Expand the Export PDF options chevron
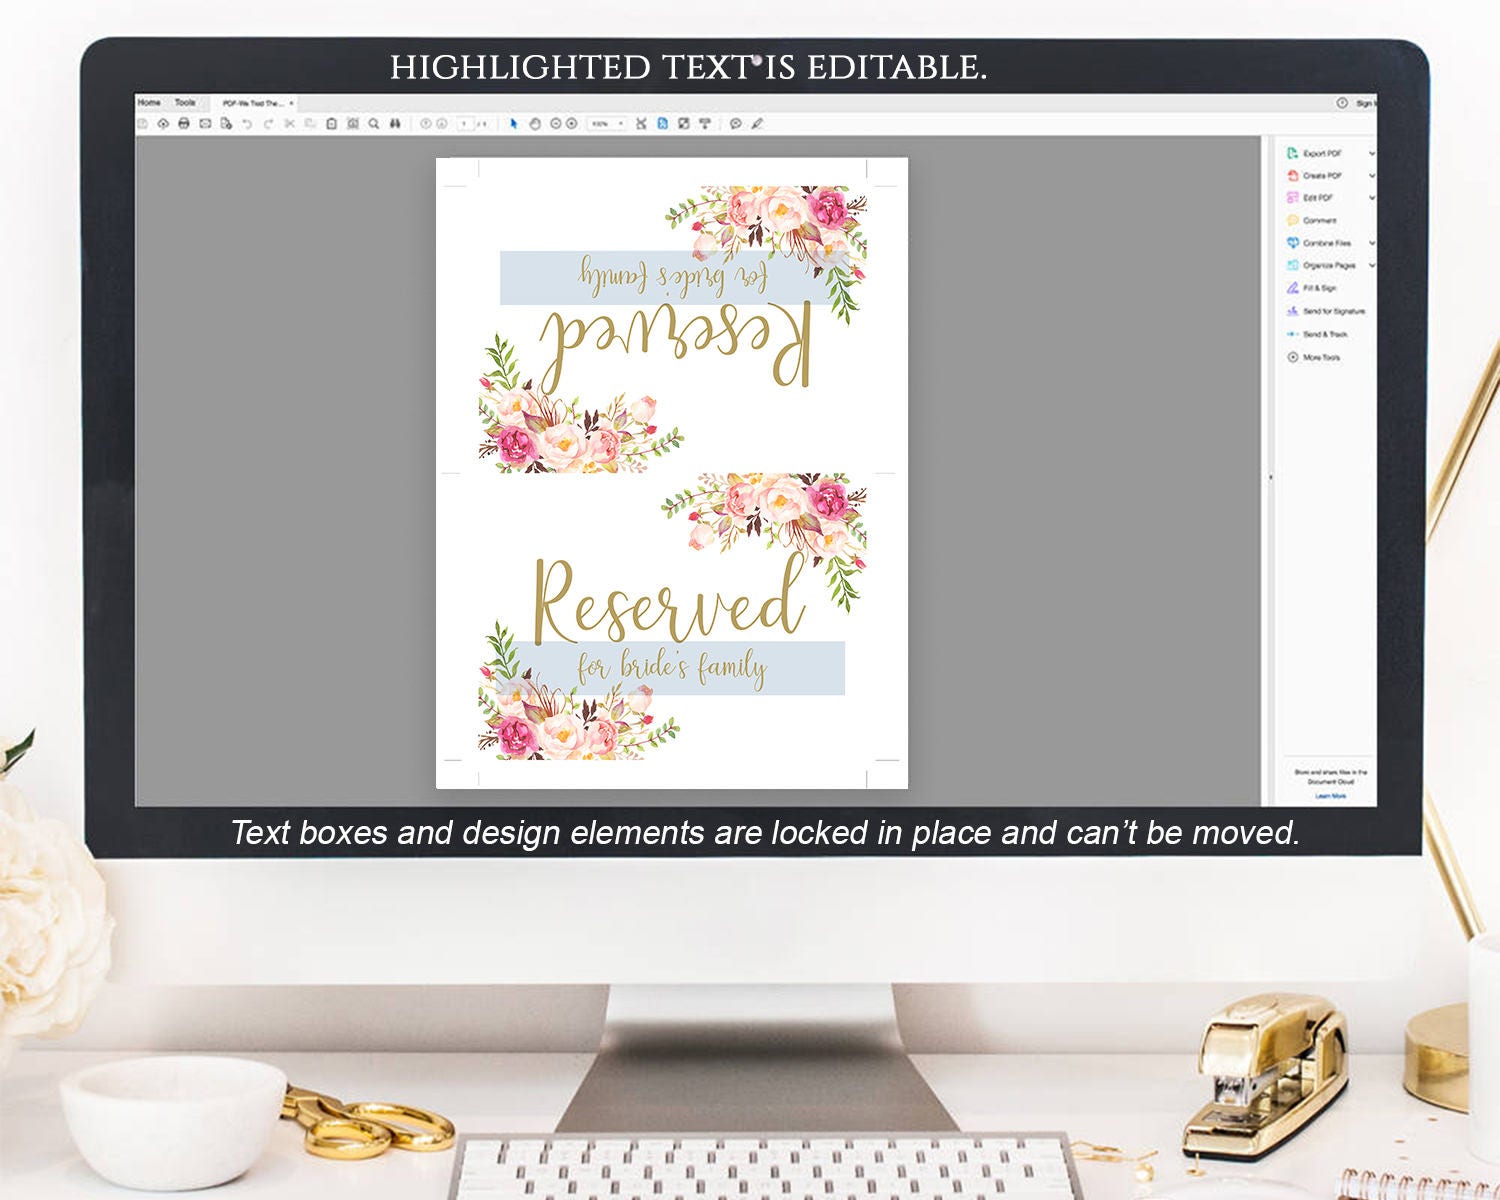The height and width of the screenshot is (1200, 1500). pos(1373,153)
